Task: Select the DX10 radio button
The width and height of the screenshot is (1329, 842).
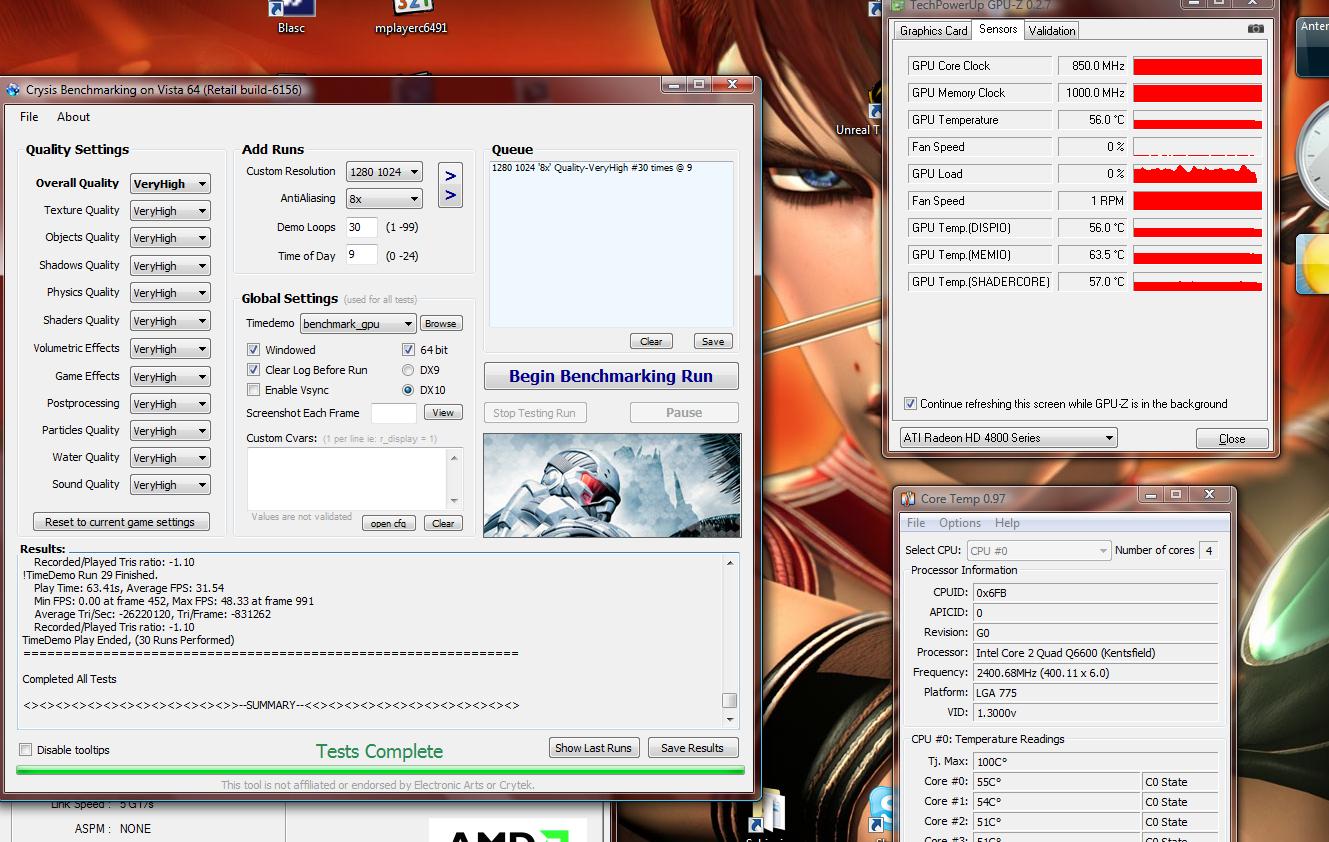Action: 408,390
